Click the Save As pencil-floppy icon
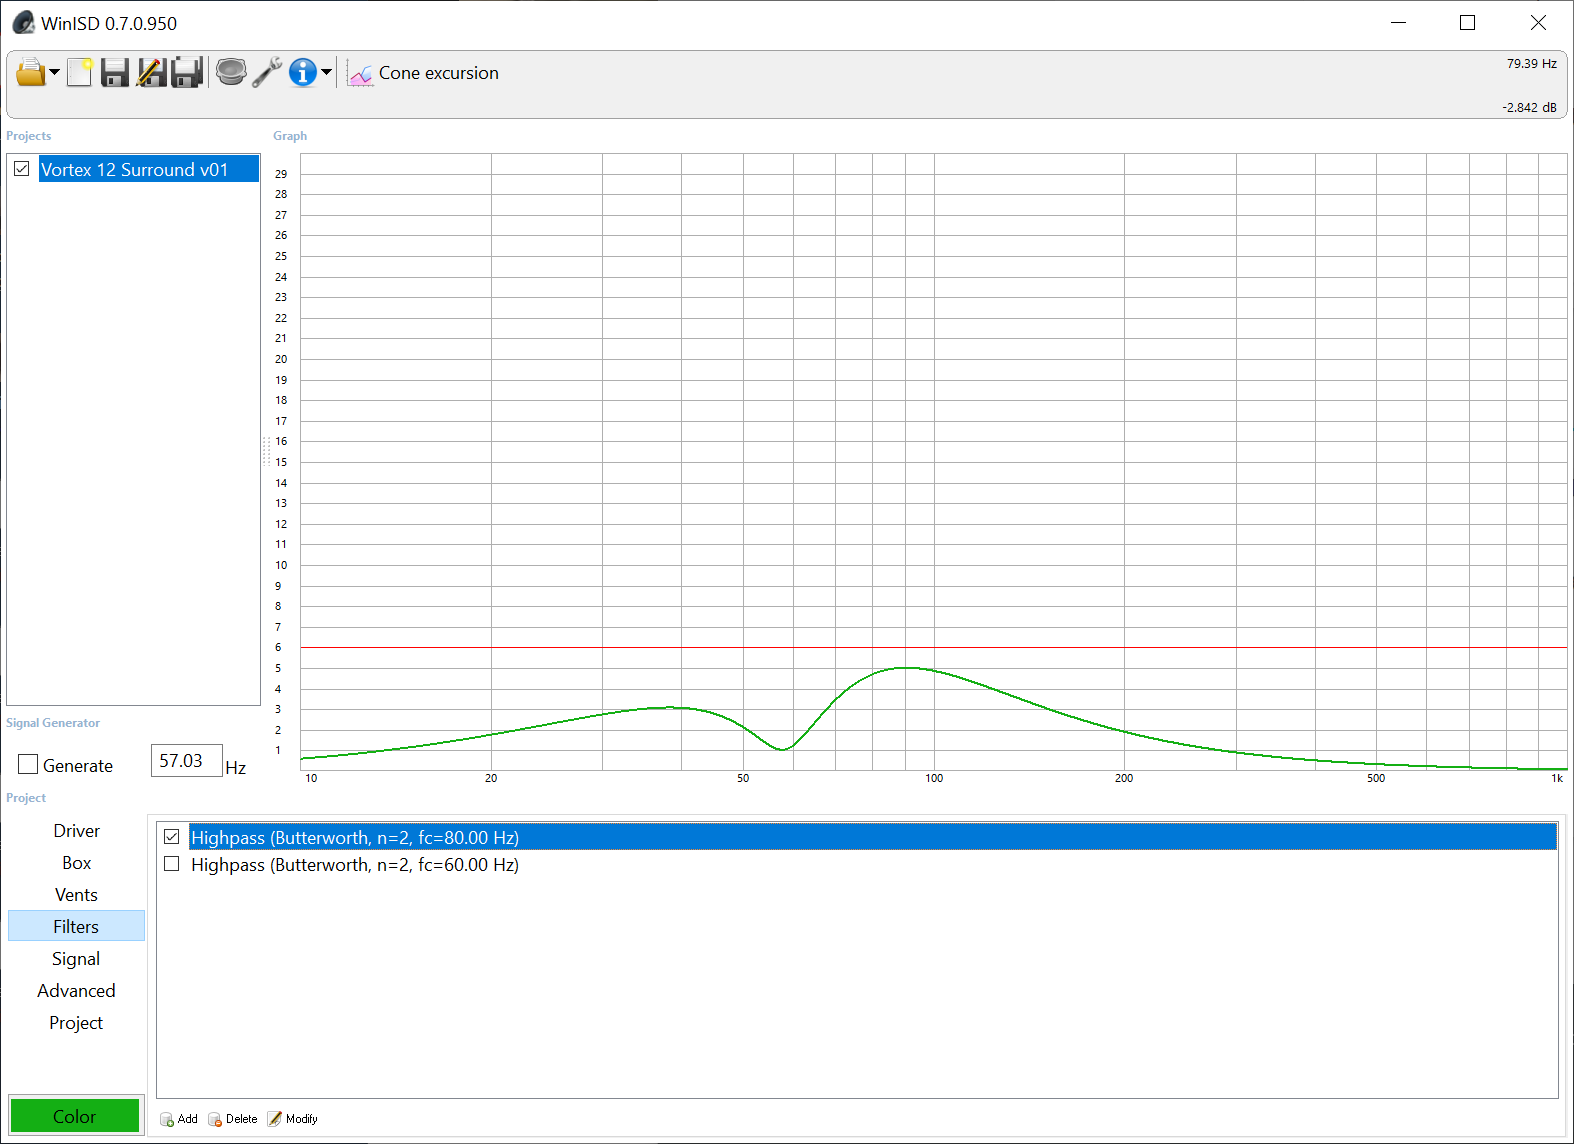1574x1144 pixels. (x=151, y=73)
